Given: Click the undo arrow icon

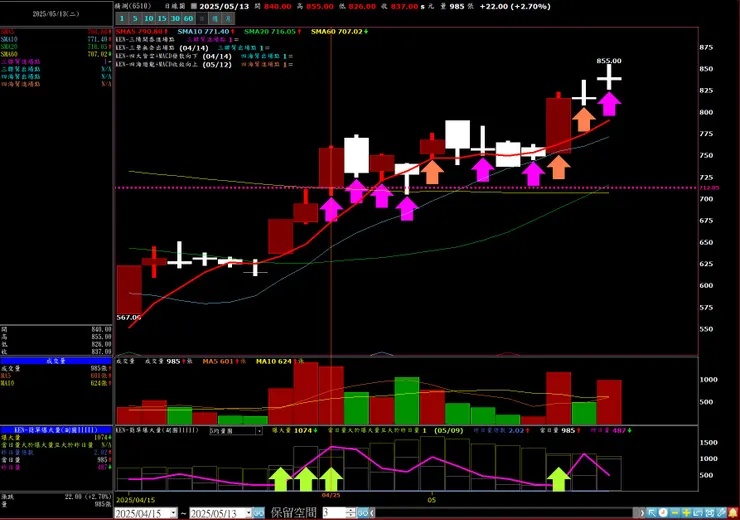Looking at the screenshot, I should [x=698, y=513].
